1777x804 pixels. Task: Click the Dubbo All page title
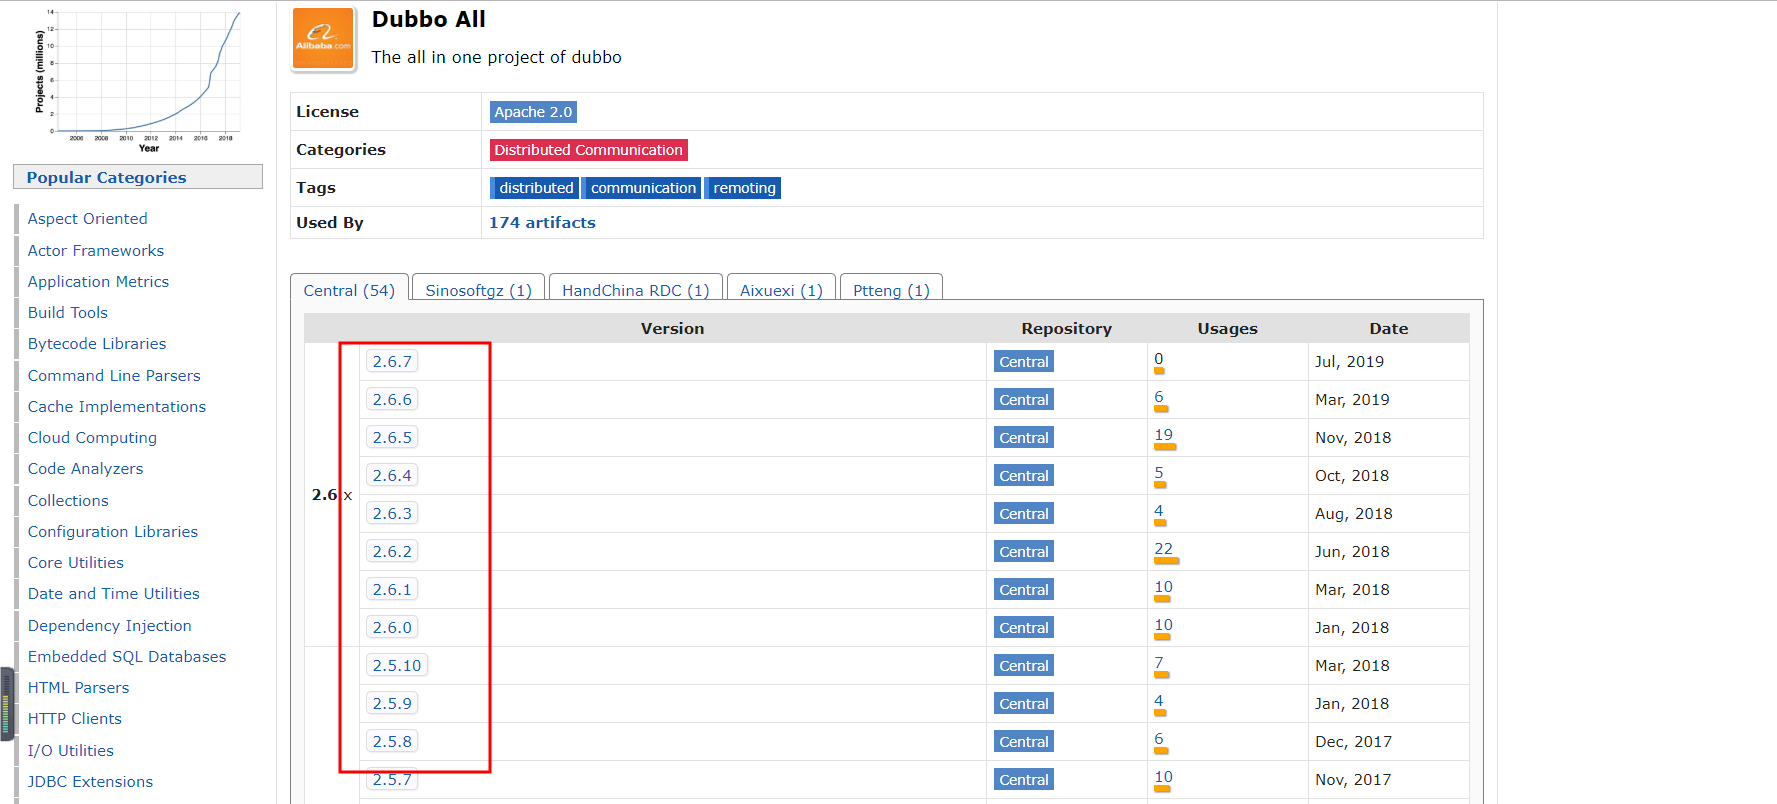point(428,20)
